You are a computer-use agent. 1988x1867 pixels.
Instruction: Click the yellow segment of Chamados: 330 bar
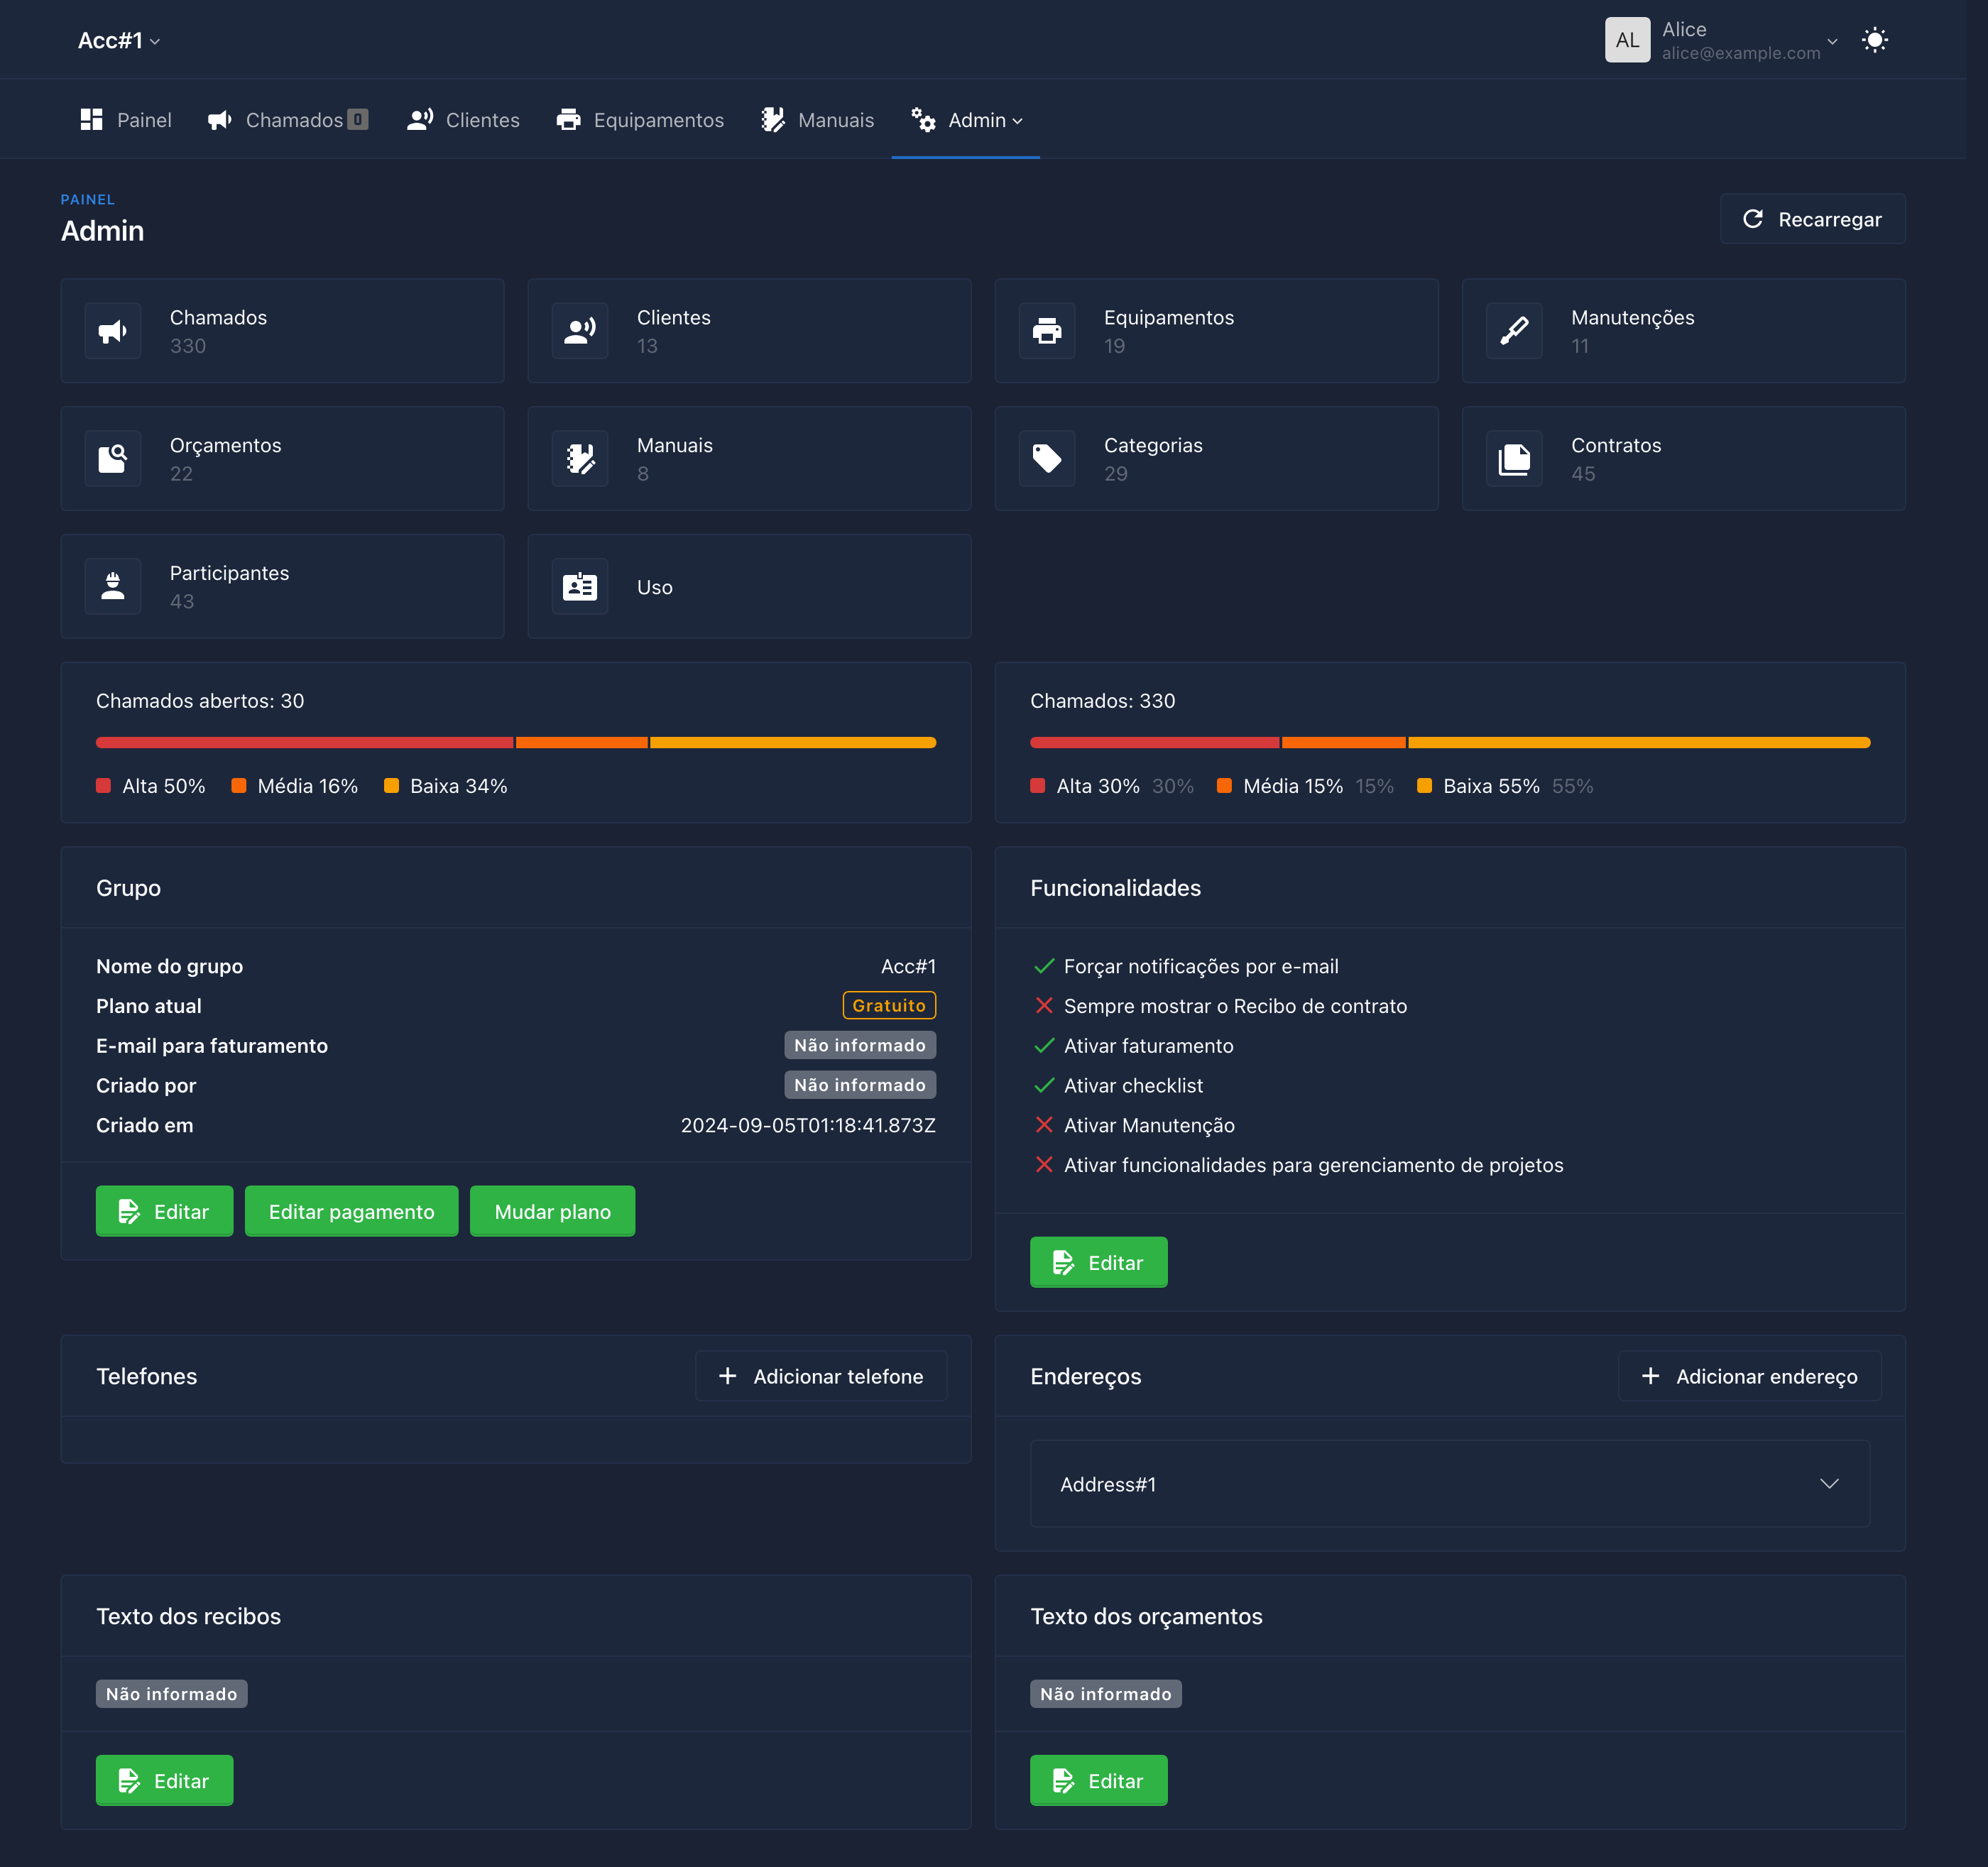pyautogui.click(x=1639, y=743)
